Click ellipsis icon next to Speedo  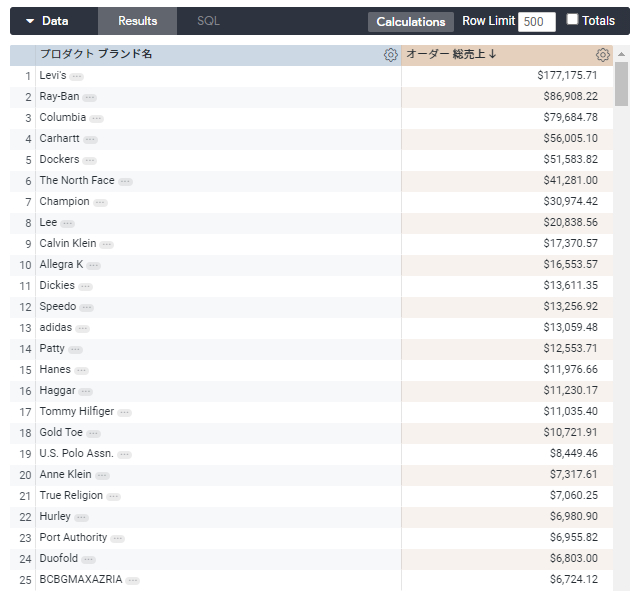pos(86,307)
